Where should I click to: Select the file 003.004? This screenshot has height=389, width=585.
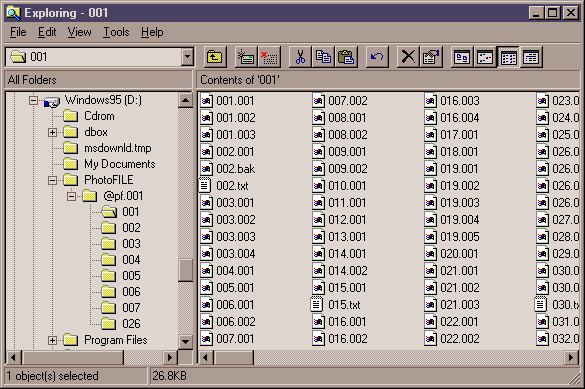(228, 254)
